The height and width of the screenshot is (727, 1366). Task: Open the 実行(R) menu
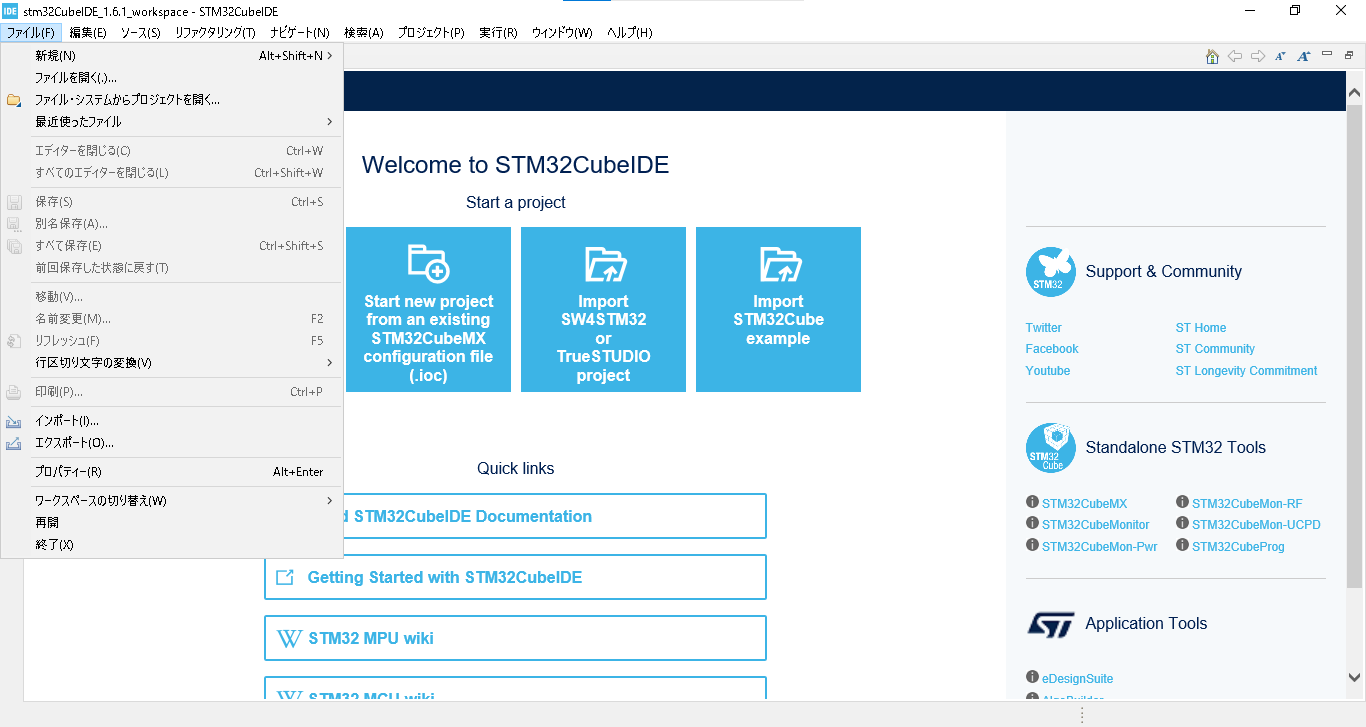(498, 33)
